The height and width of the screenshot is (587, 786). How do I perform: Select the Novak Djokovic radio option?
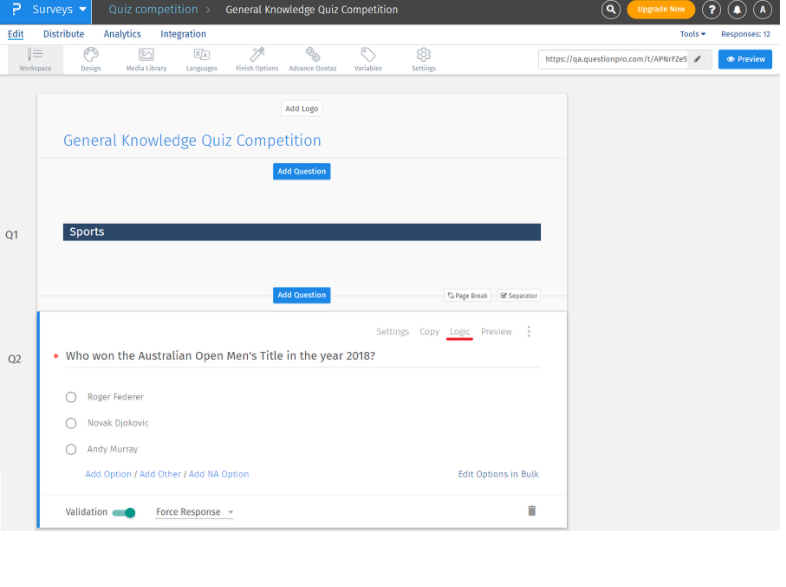(71, 423)
